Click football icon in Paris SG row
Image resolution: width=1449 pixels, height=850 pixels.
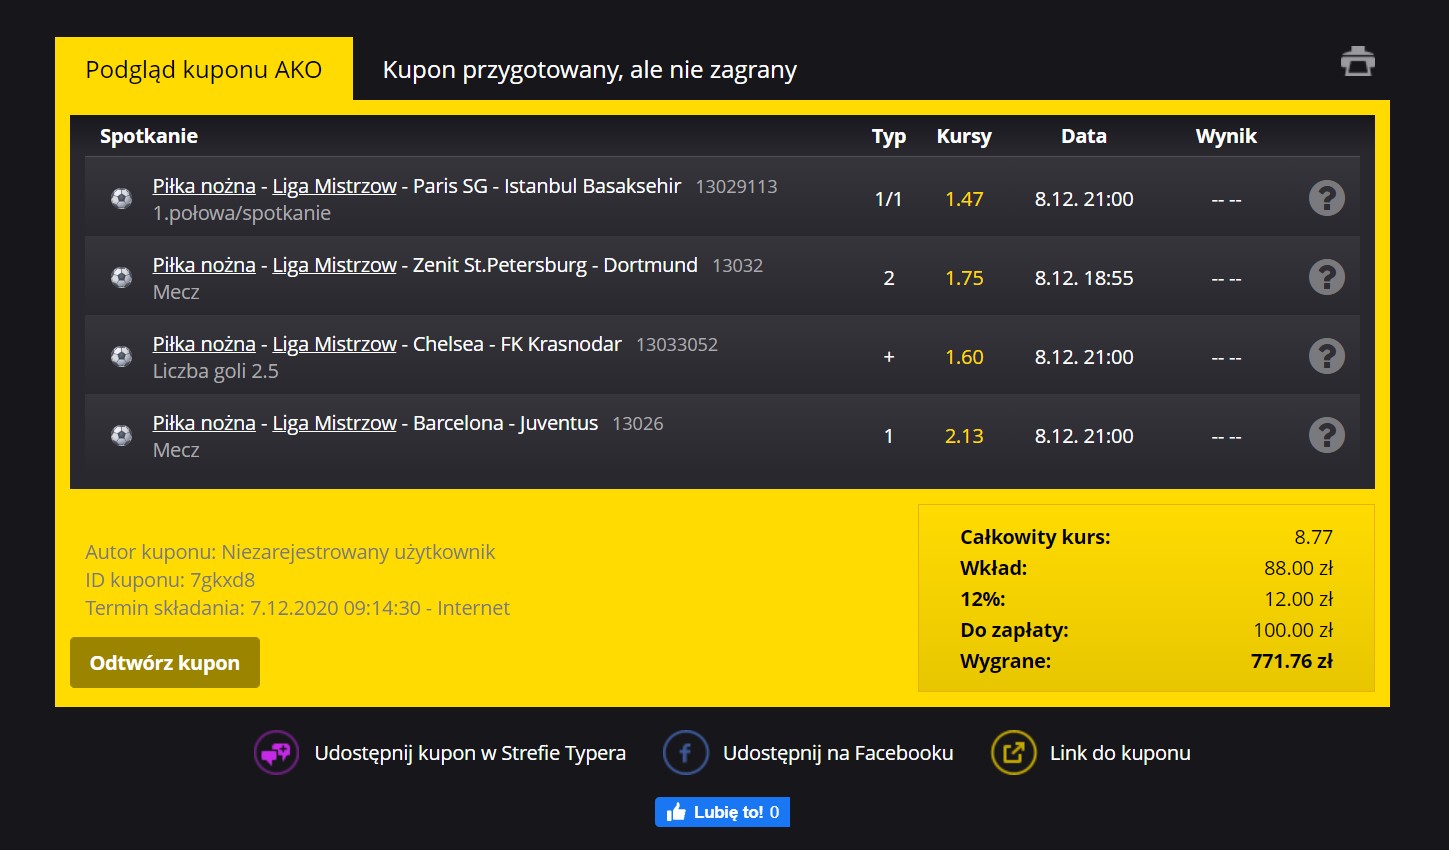coord(121,198)
